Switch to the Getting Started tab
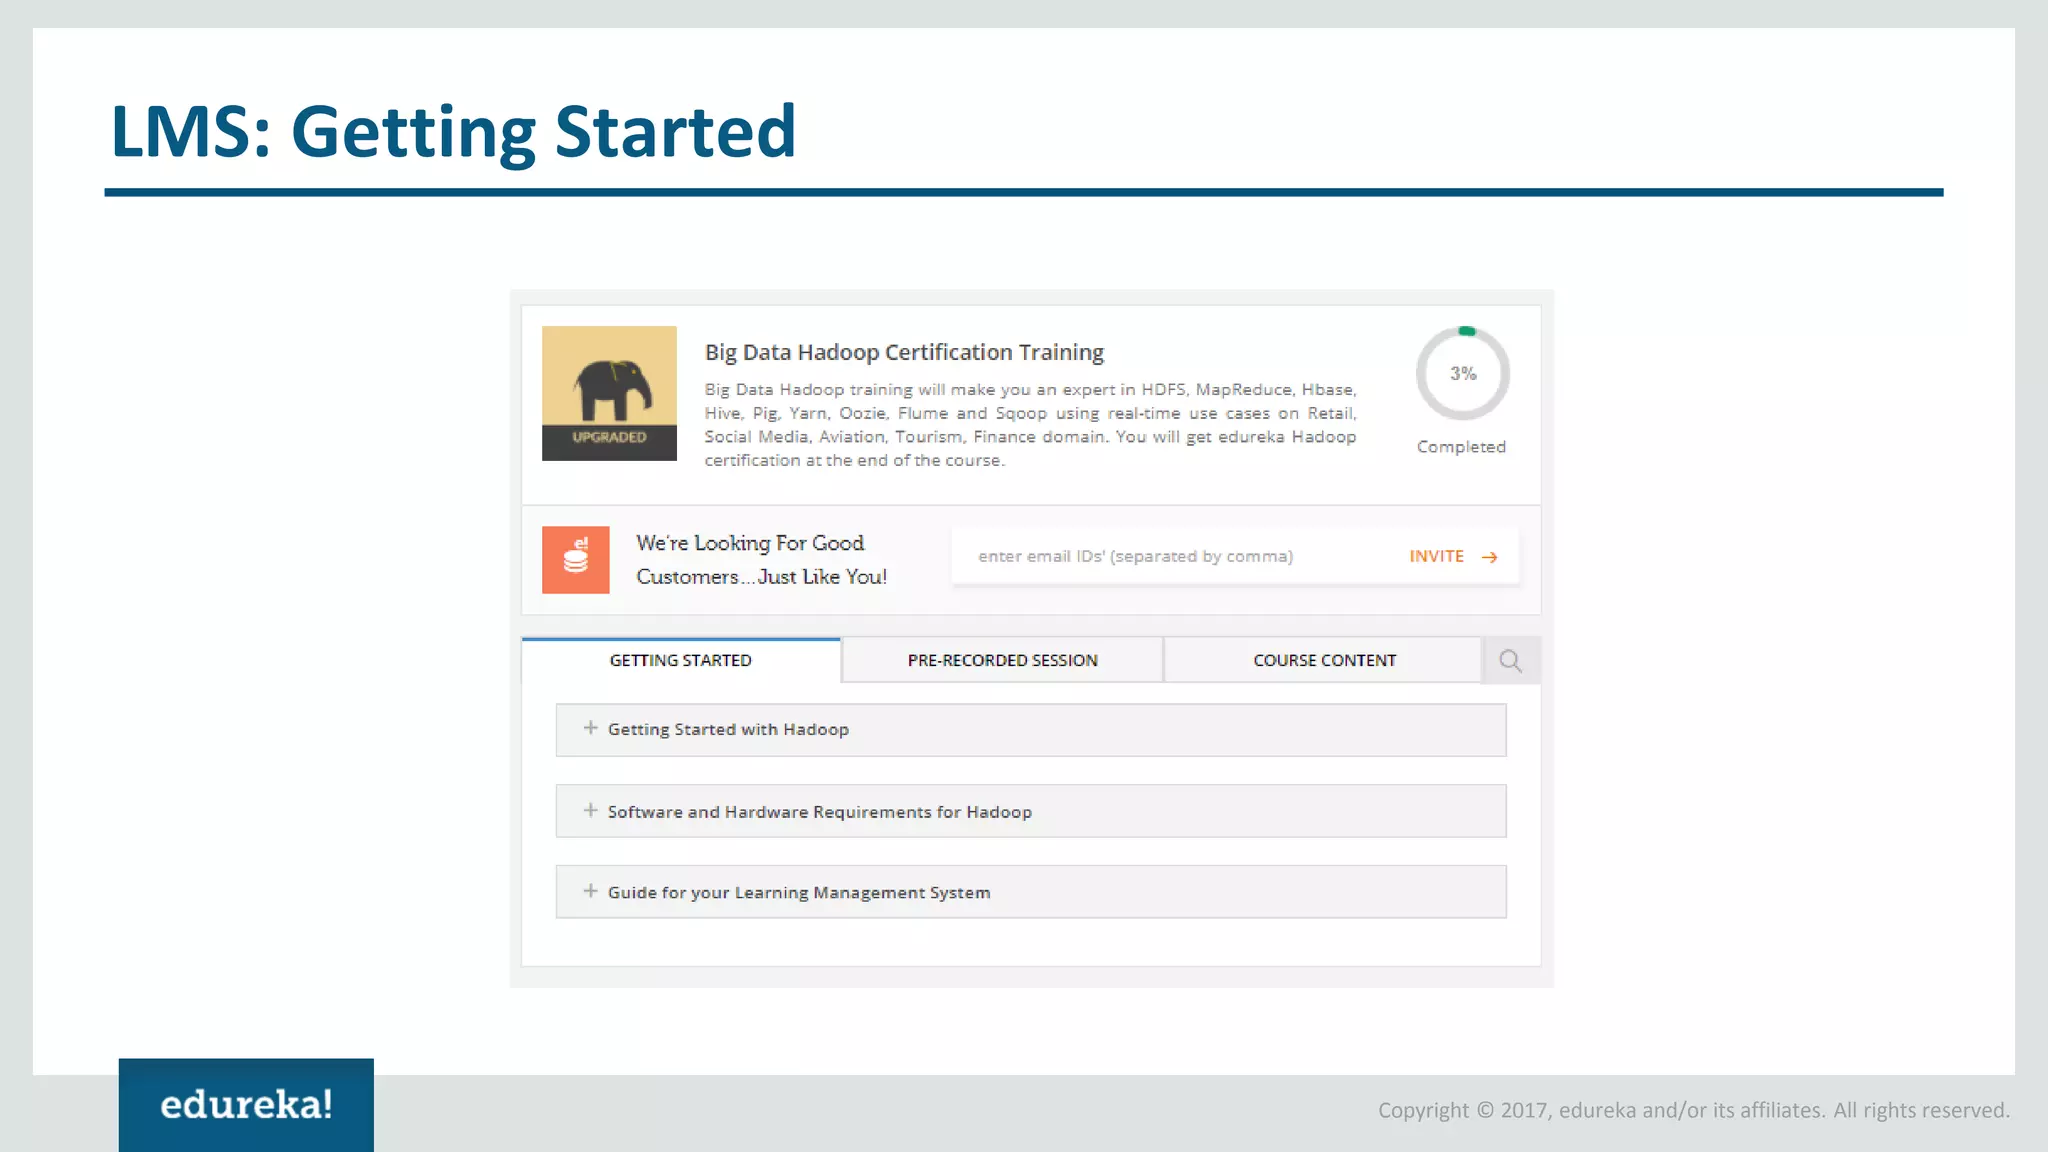 pyautogui.click(x=680, y=661)
